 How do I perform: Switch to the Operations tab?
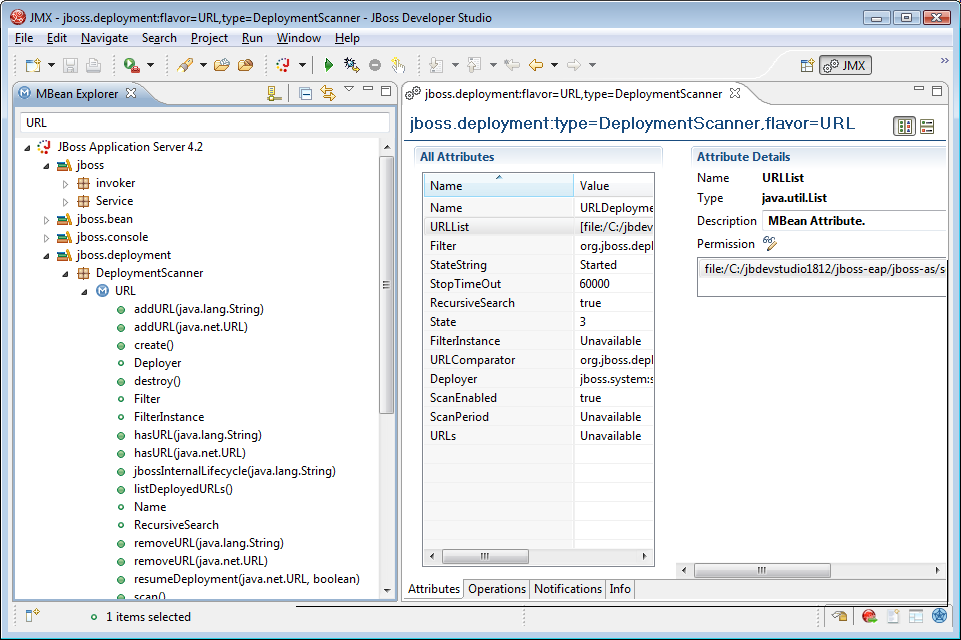pos(496,589)
